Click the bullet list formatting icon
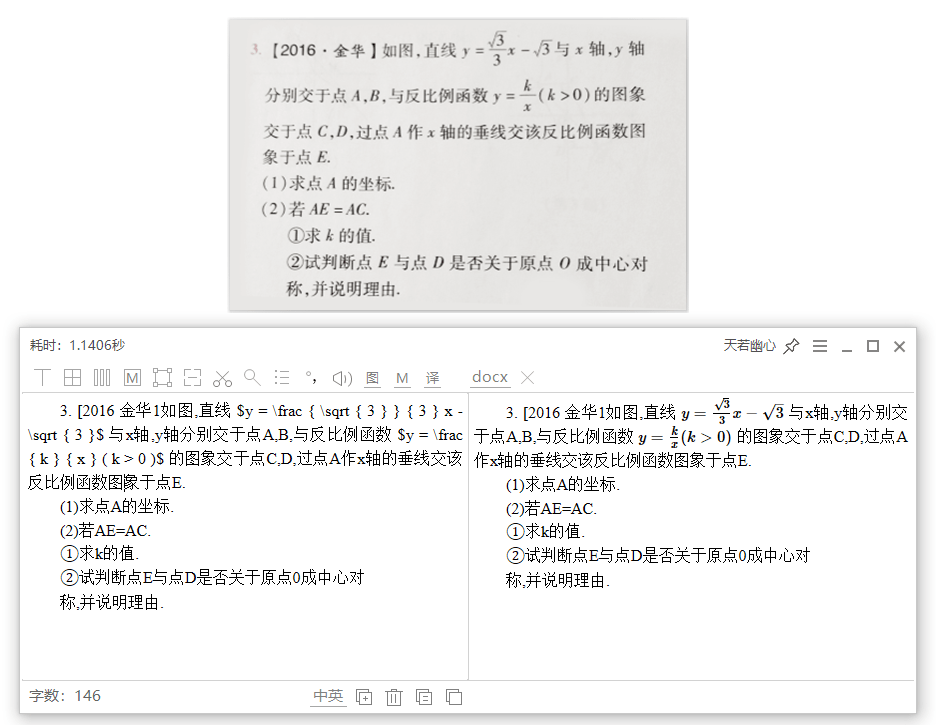Viewport: 936px width, 725px height. pos(282,377)
